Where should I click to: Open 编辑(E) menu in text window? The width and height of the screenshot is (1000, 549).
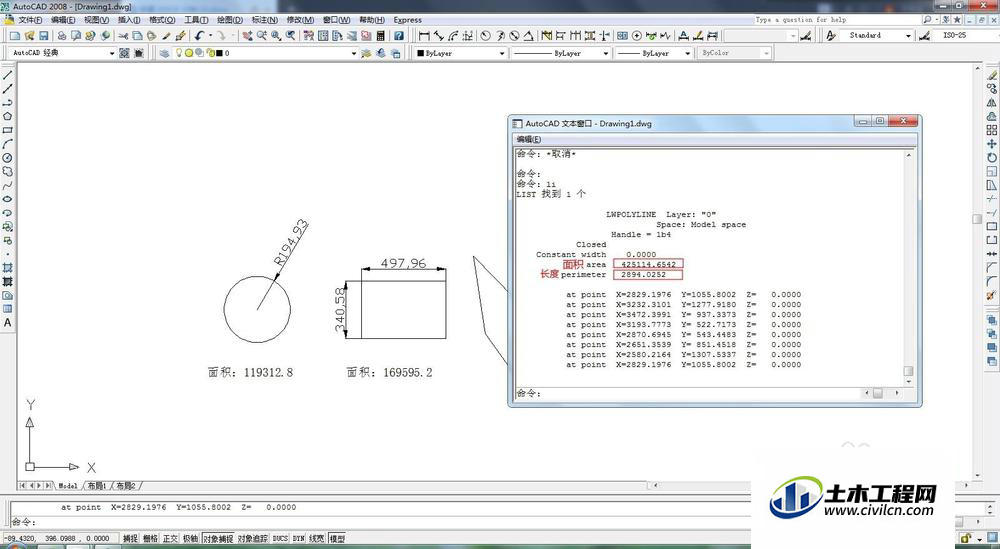529,139
